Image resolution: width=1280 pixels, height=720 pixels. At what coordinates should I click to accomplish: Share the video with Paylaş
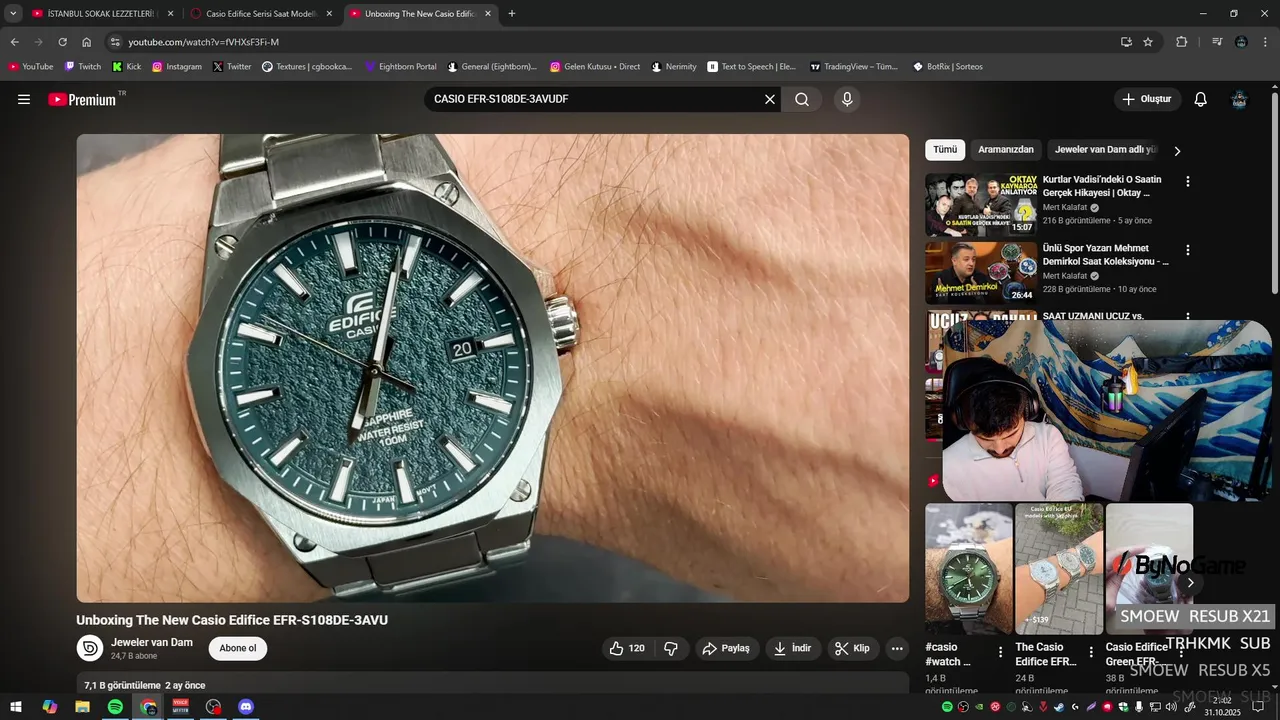pos(727,648)
